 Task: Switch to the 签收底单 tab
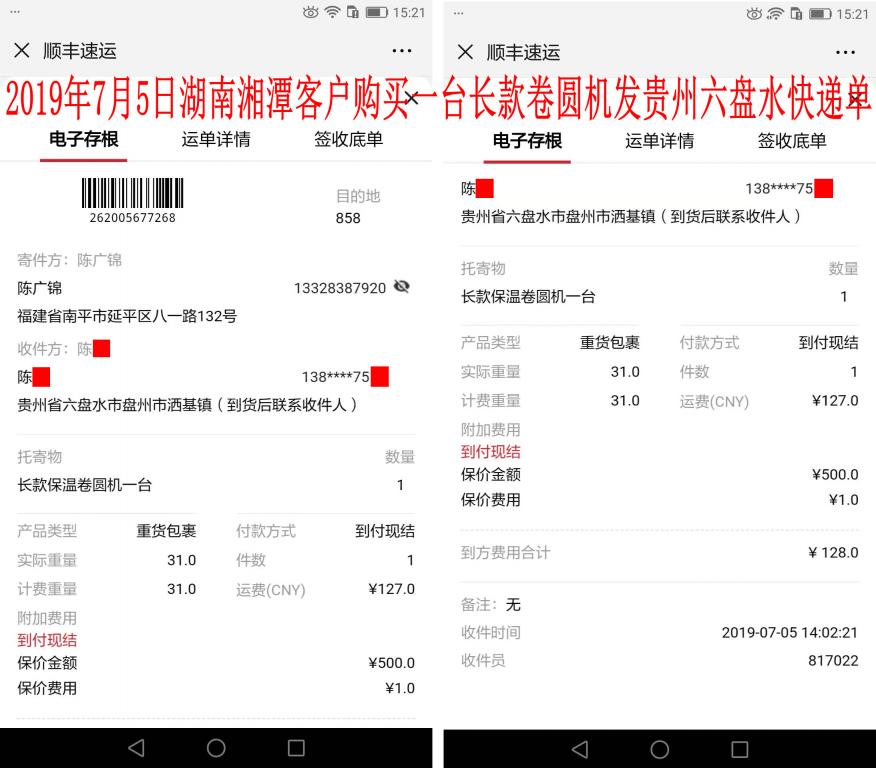pos(348,142)
